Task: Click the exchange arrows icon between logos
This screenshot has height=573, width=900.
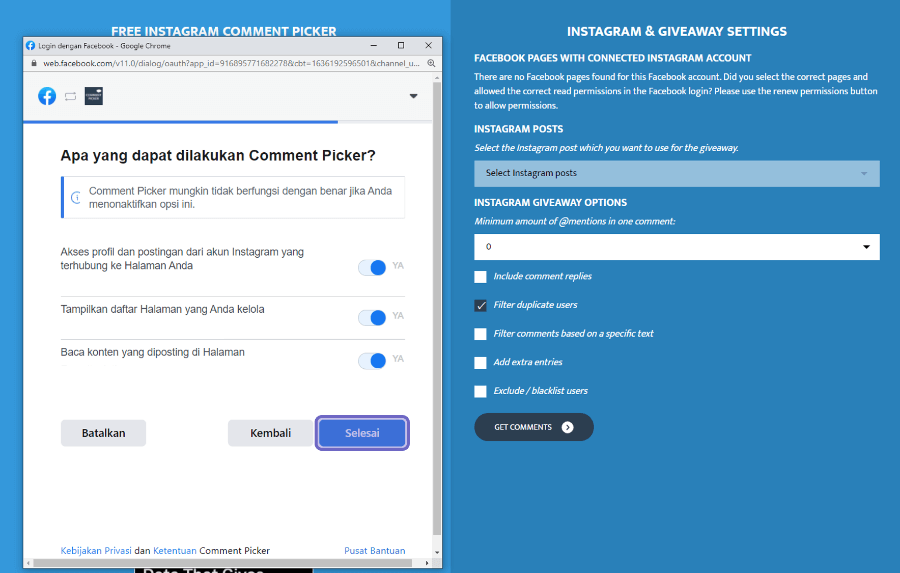Action: coord(70,96)
